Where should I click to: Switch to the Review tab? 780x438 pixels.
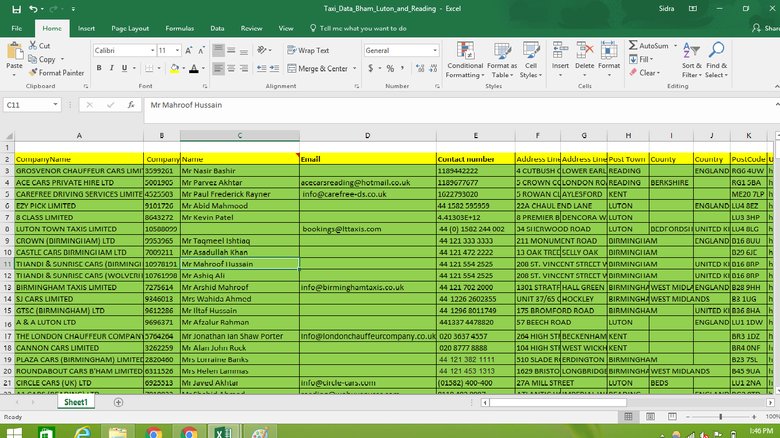pyautogui.click(x=251, y=28)
